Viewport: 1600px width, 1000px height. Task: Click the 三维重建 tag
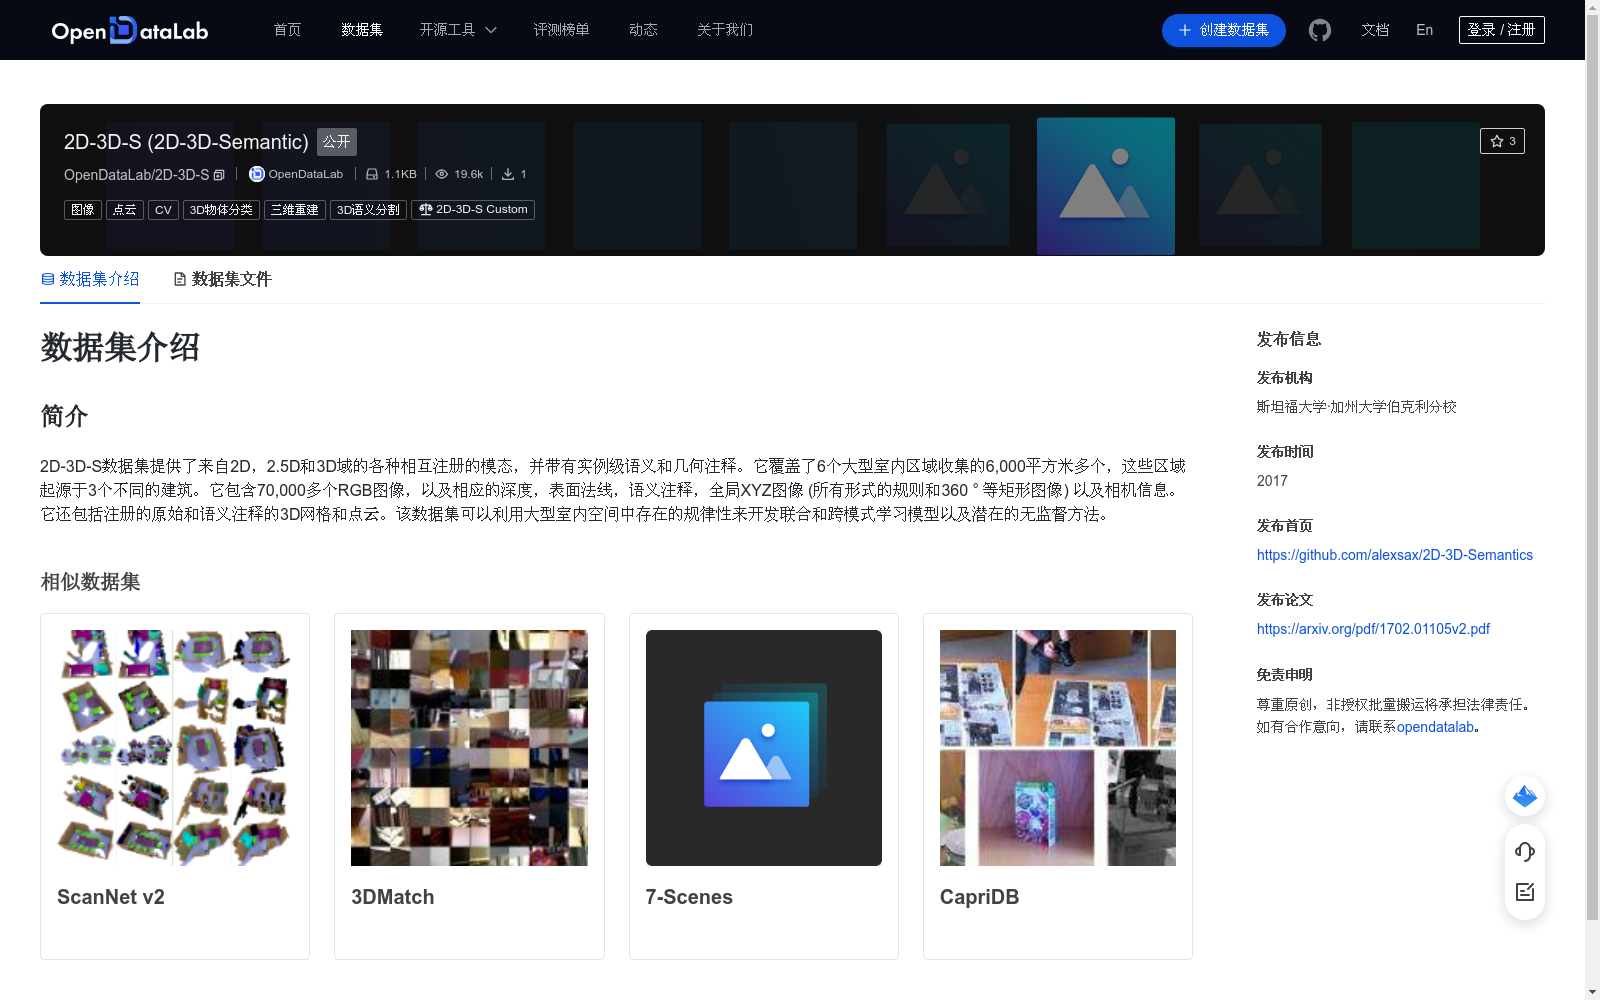tap(295, 210)
